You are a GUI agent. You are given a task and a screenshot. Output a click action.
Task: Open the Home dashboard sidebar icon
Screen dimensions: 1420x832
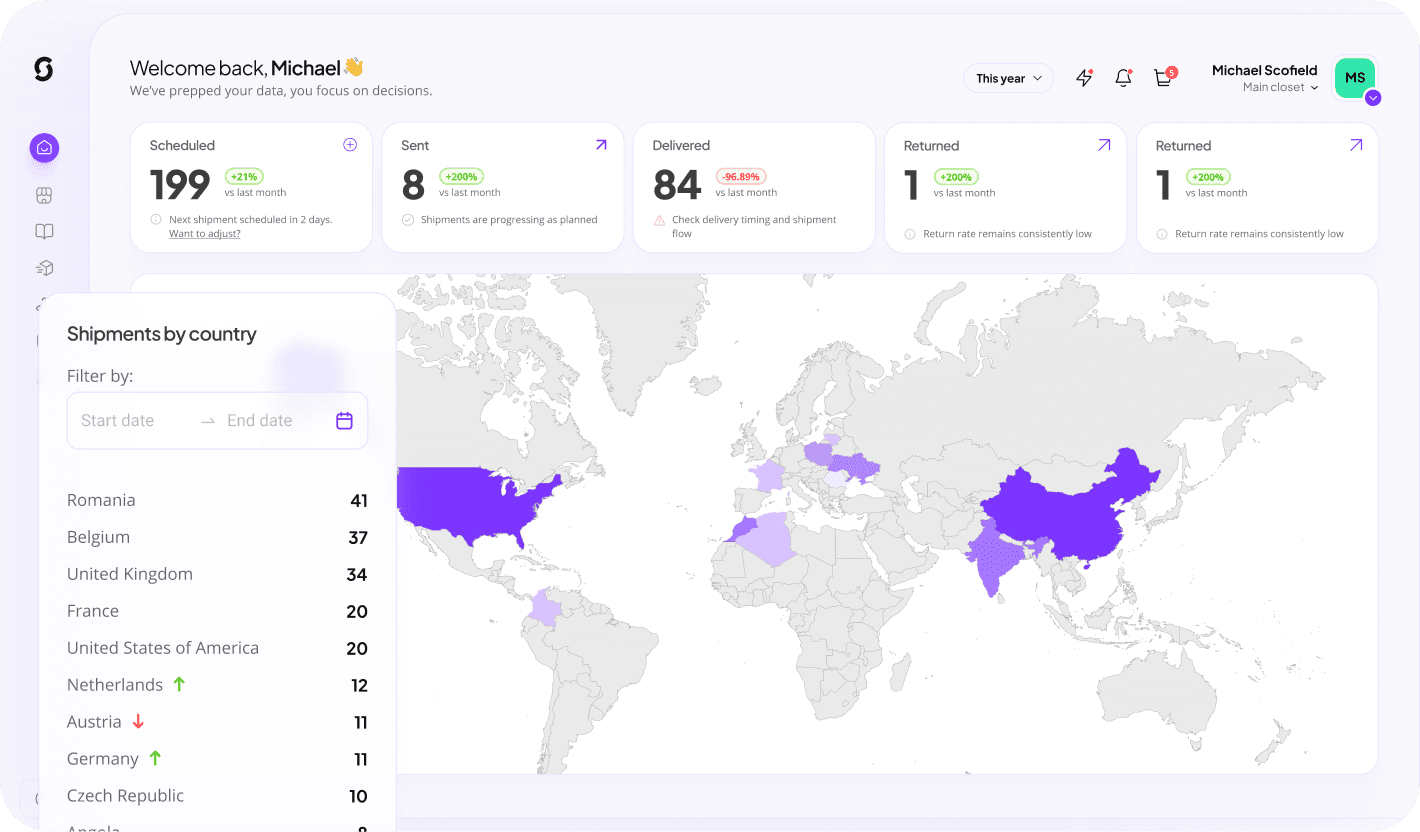(44, 148)
